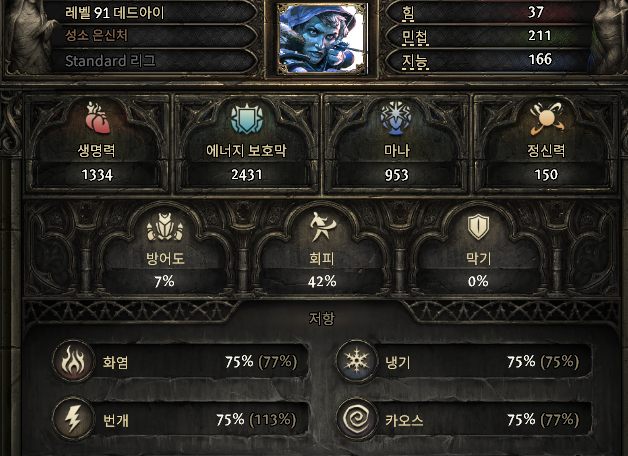Click the 성소 은신처 location row

coord(154,36)
